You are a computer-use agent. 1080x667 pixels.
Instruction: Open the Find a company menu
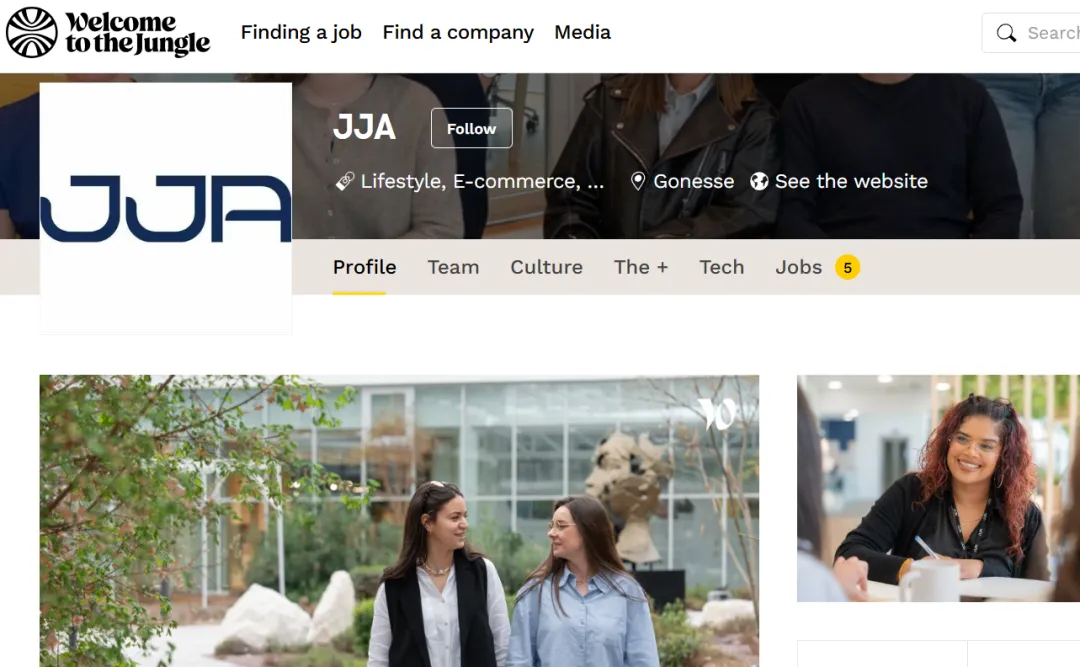(458, 32)
